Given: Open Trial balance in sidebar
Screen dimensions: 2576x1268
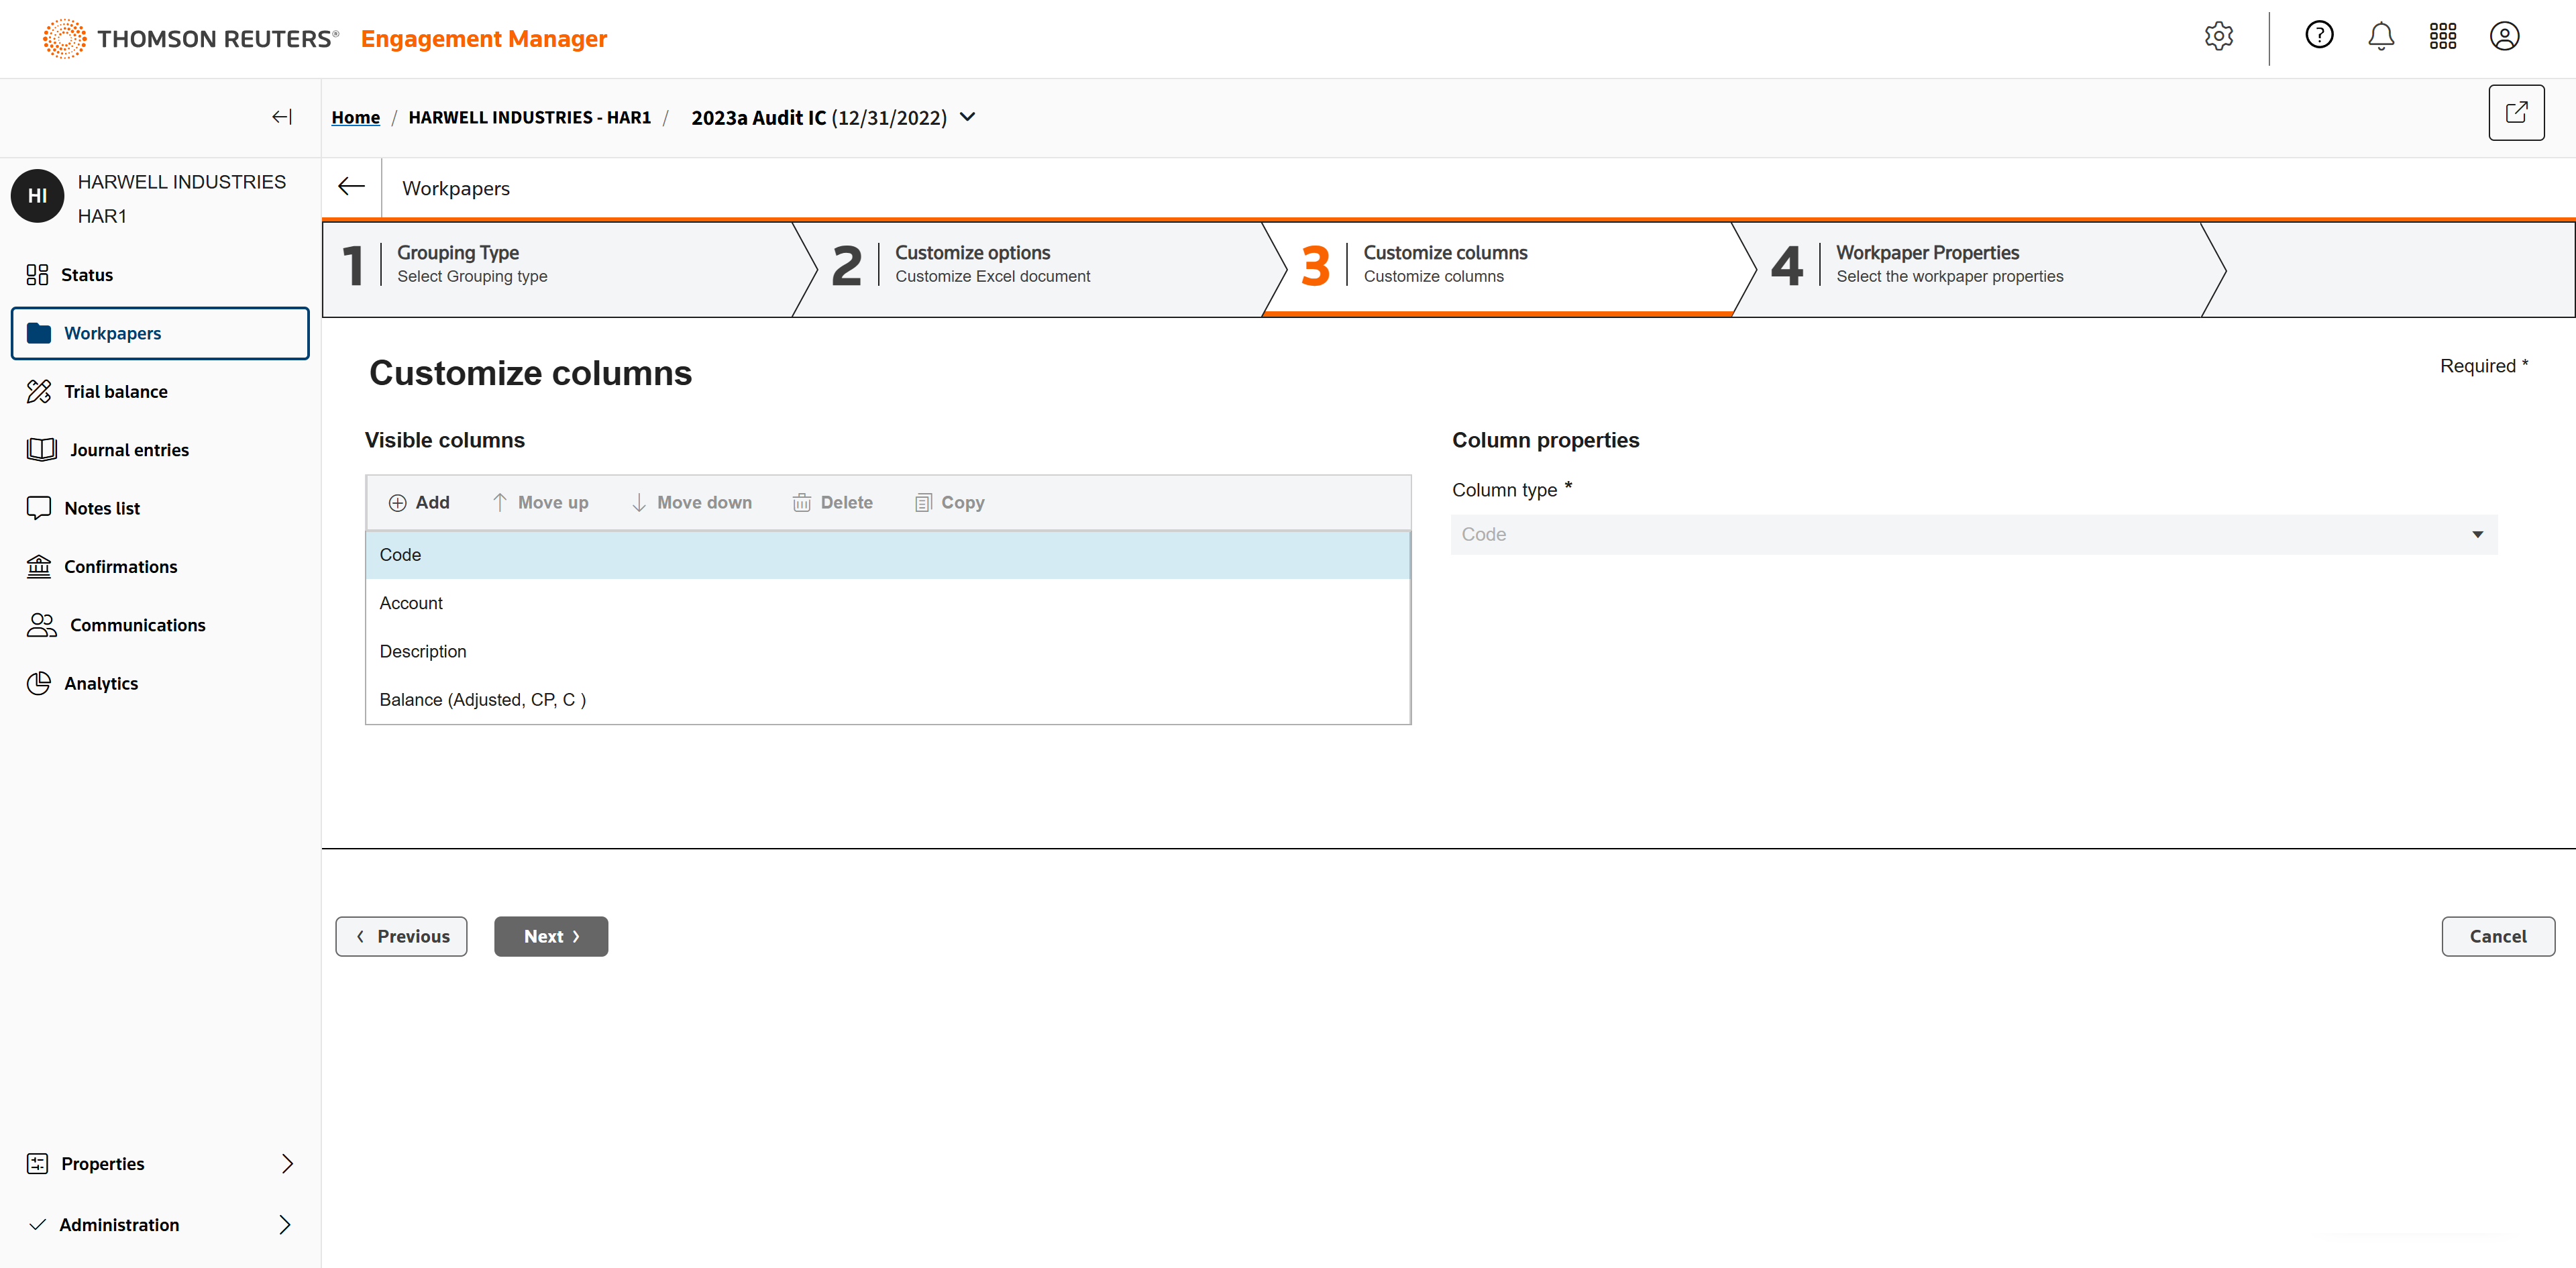Looking at the screenshot, I should point(115,391).
